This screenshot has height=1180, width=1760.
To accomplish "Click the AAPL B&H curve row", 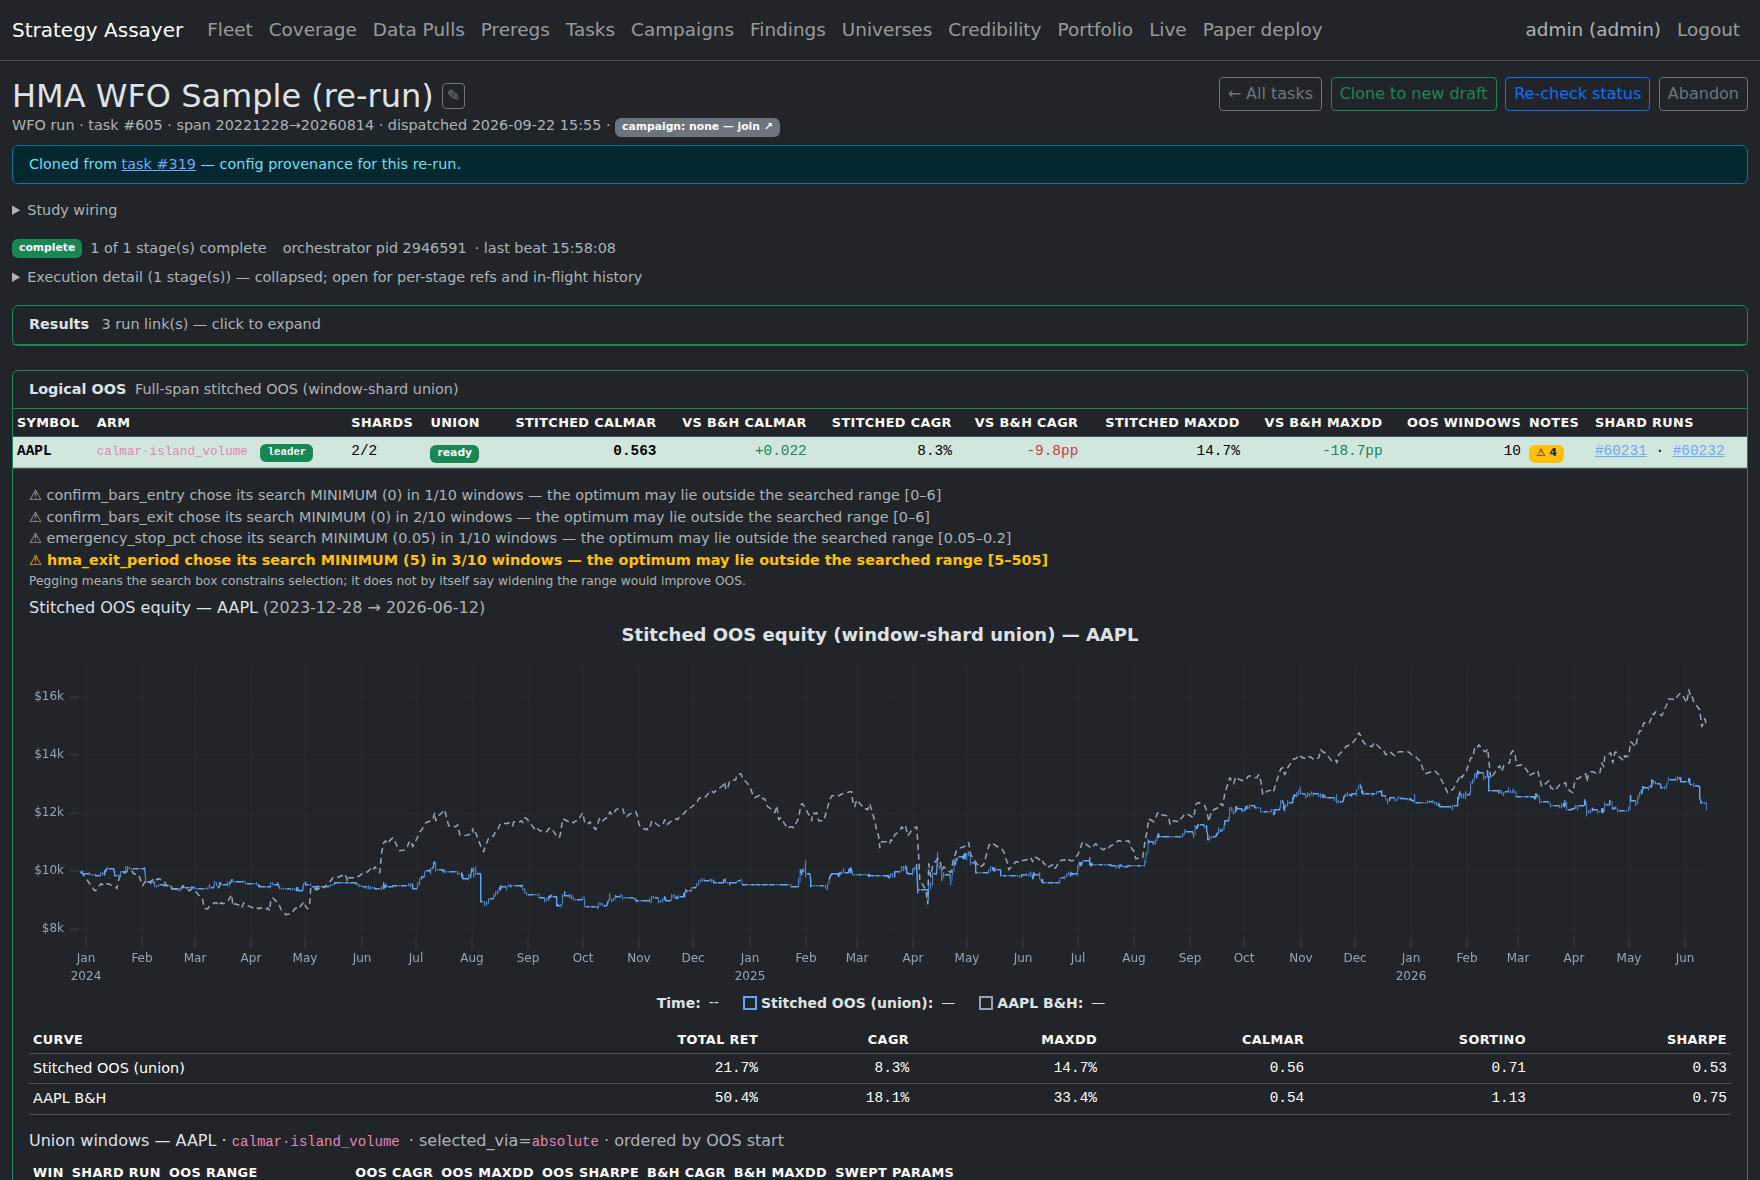I will point(880,1098).
